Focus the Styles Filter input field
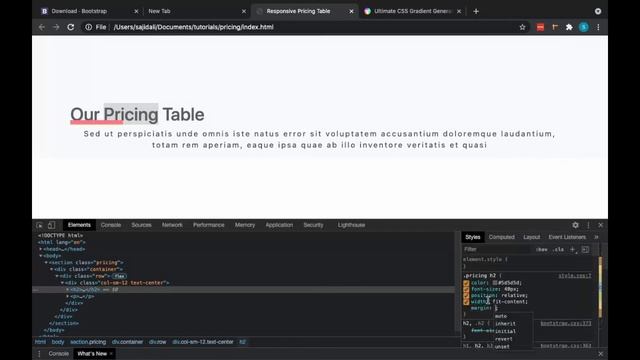 pos(497,249)
